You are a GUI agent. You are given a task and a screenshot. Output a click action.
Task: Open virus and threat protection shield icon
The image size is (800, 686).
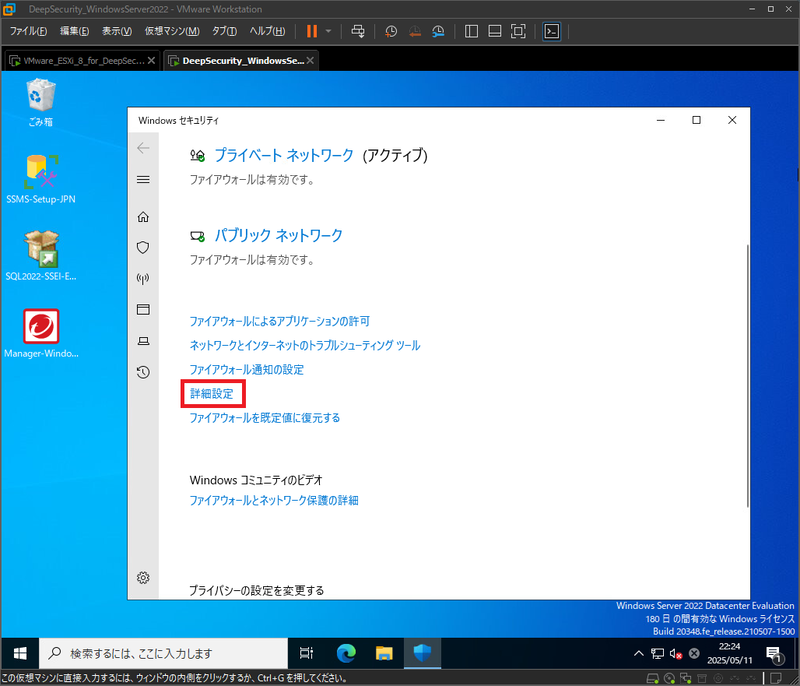(x=143, y=248)
